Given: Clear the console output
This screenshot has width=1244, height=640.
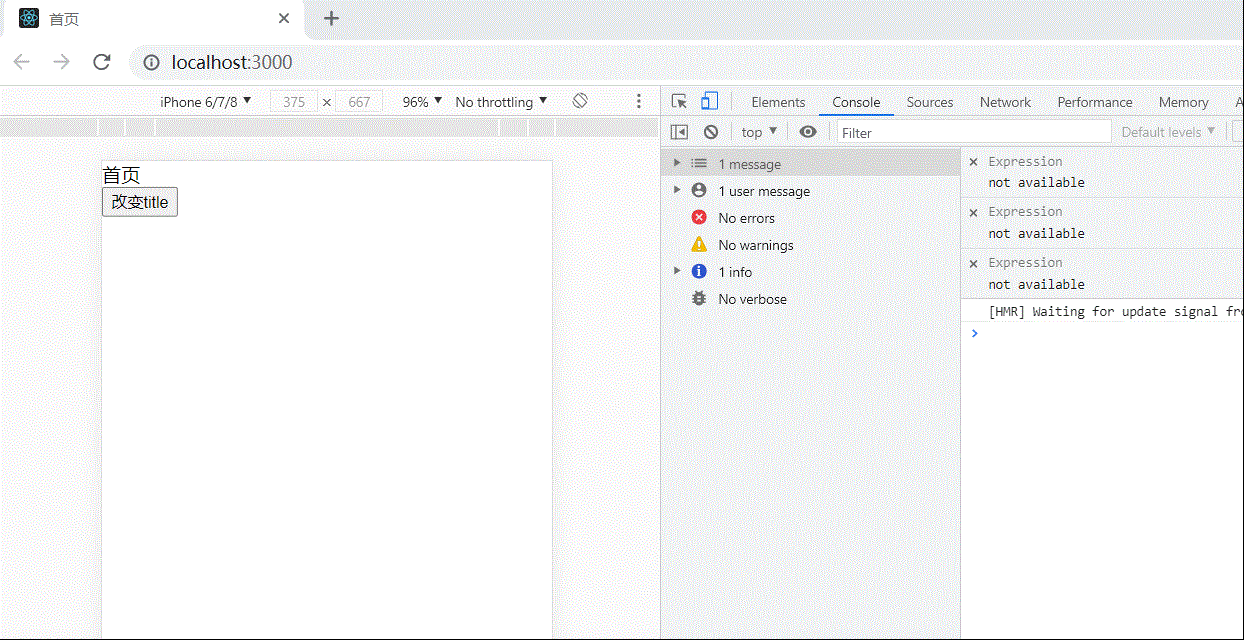Looking at the screenshot, I should (711, 132).
